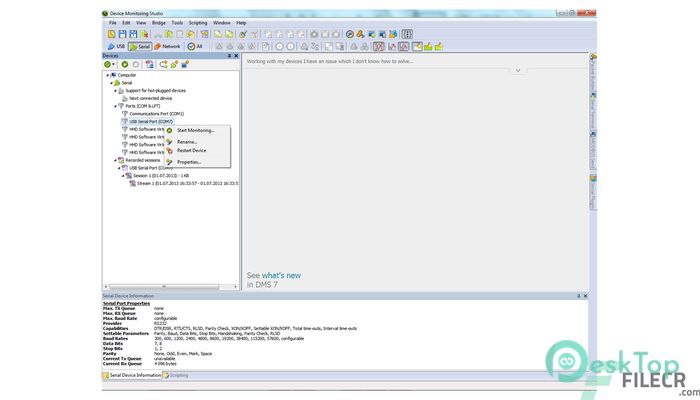This screenshot has width=700, height=400.
Task: Click the Max. Baud Rate row
Action: point(140,319)
